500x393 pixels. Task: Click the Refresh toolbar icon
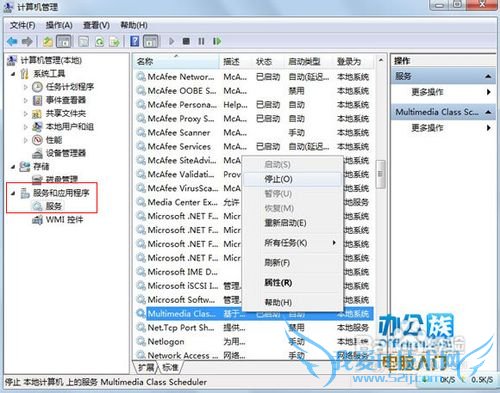click(99, 42)
